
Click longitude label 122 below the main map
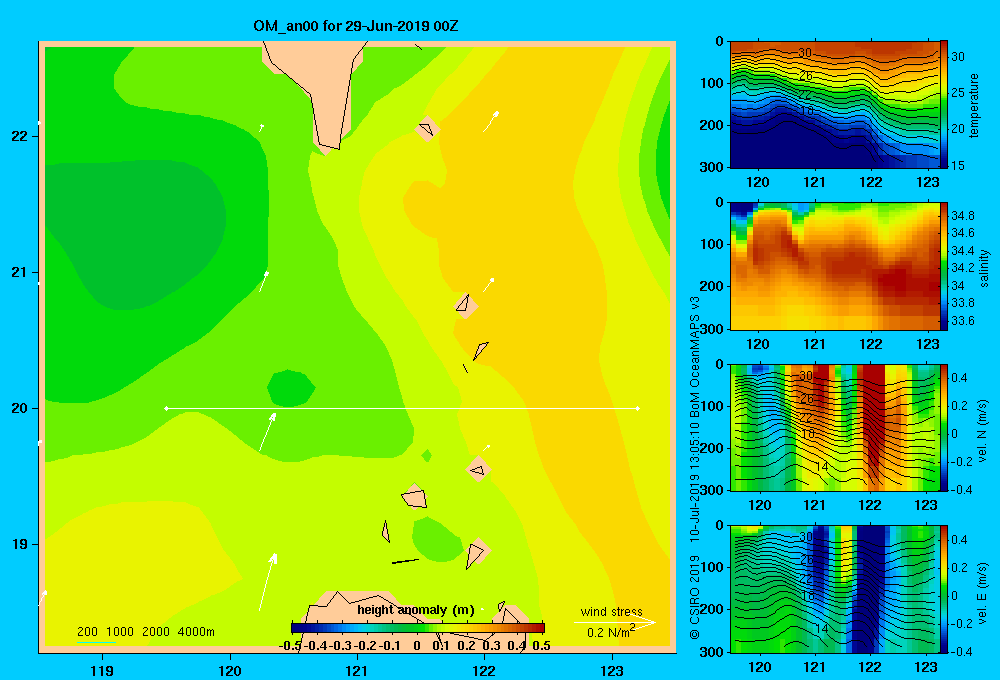coord(484,670)
